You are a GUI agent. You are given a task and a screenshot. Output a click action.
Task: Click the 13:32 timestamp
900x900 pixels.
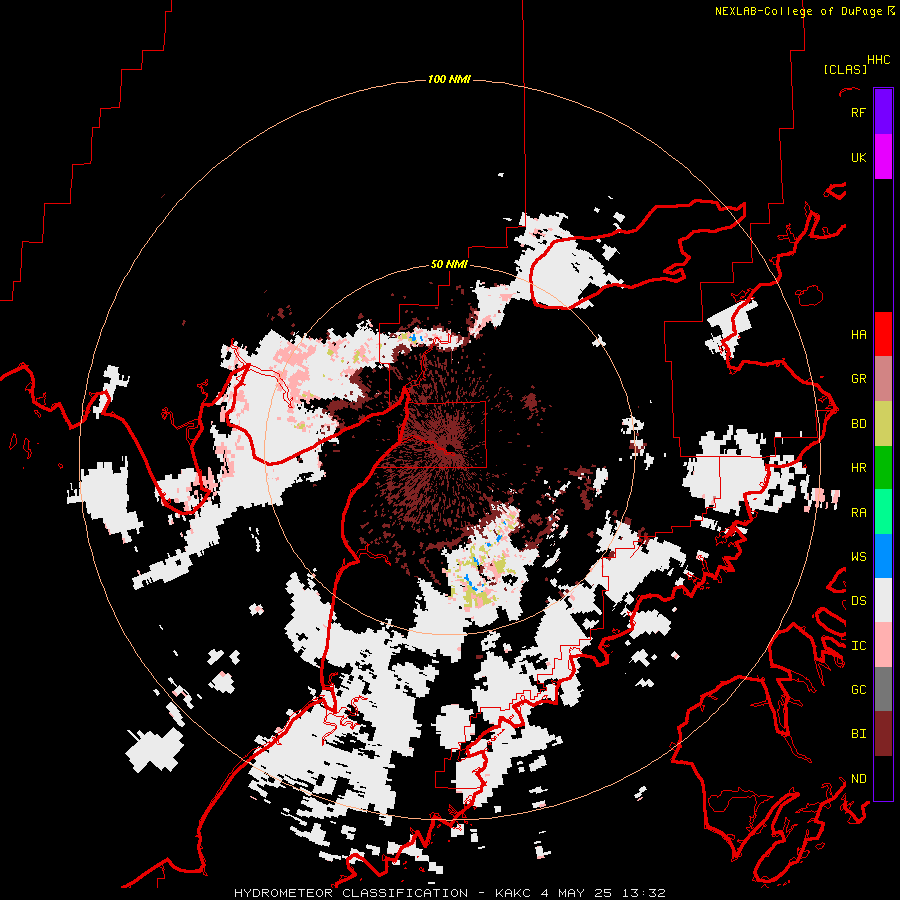point(646,893)
